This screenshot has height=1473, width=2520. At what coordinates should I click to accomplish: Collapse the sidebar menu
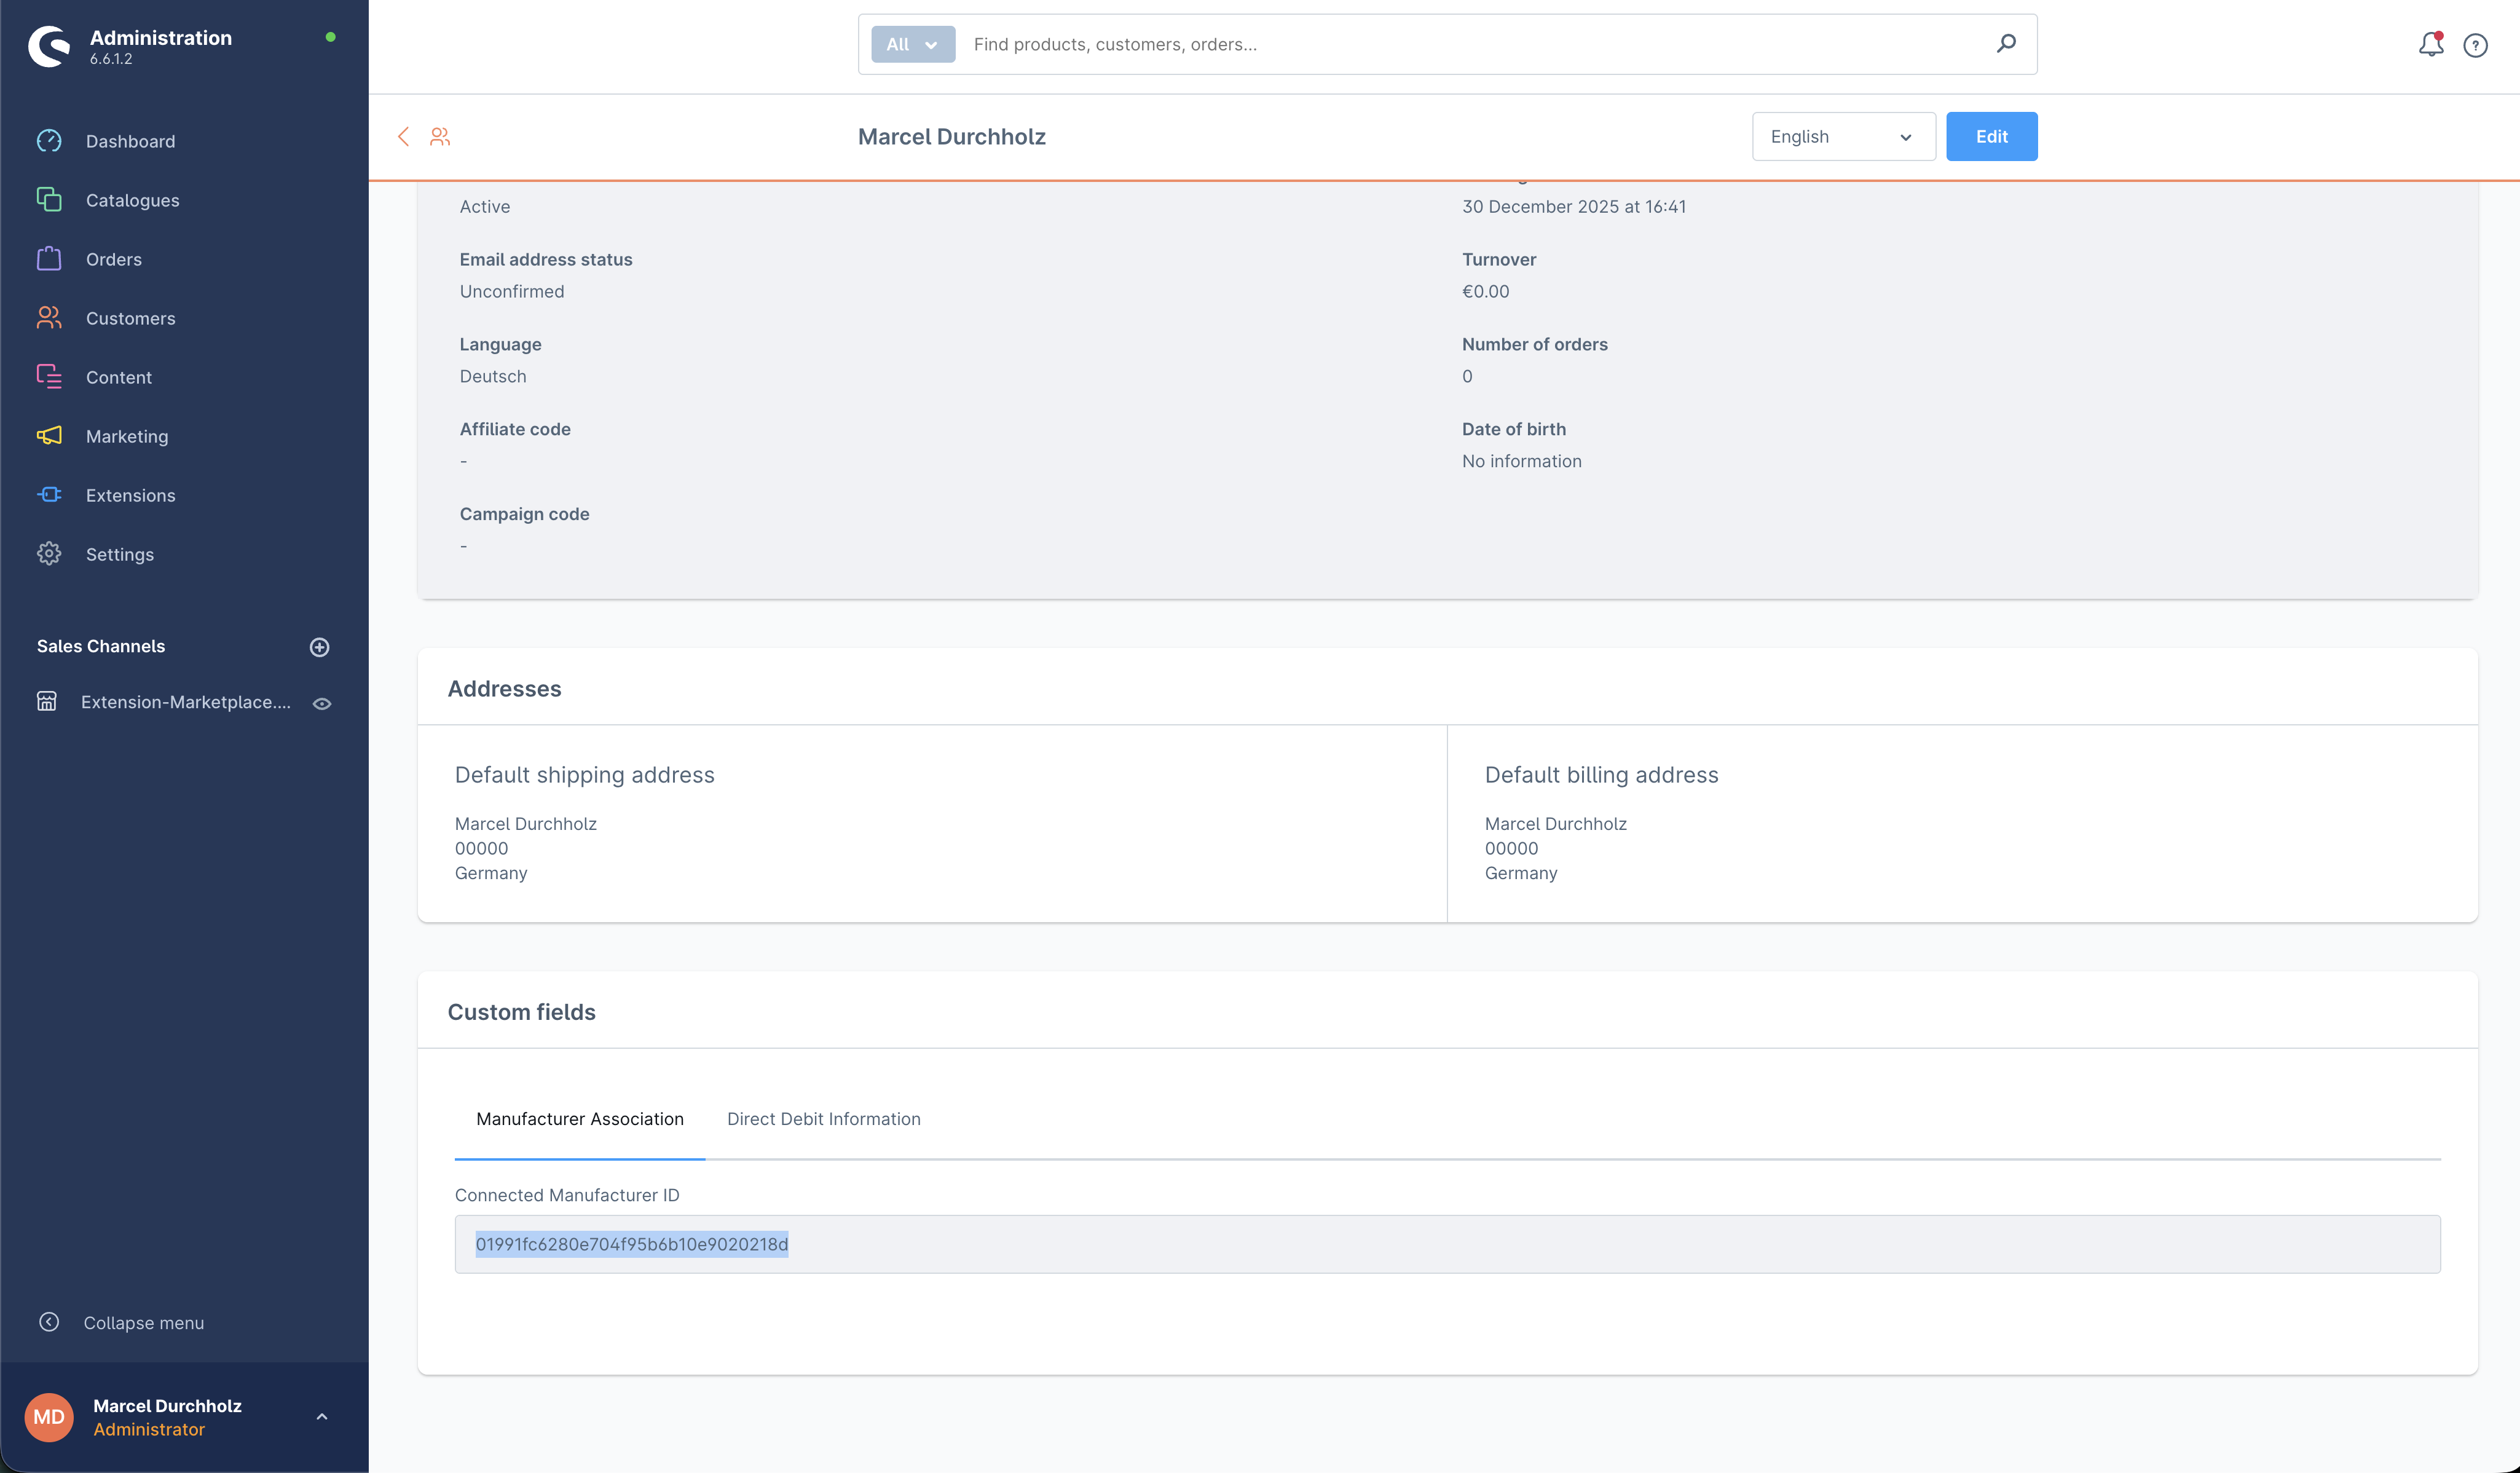click(121, 1322)
